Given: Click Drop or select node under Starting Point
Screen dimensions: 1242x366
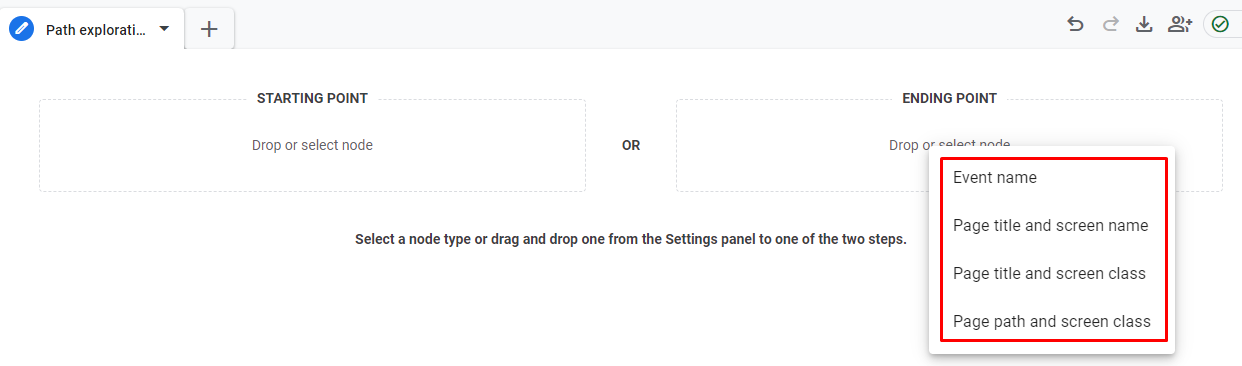Looking at the screenshot, I should point(312,145).
